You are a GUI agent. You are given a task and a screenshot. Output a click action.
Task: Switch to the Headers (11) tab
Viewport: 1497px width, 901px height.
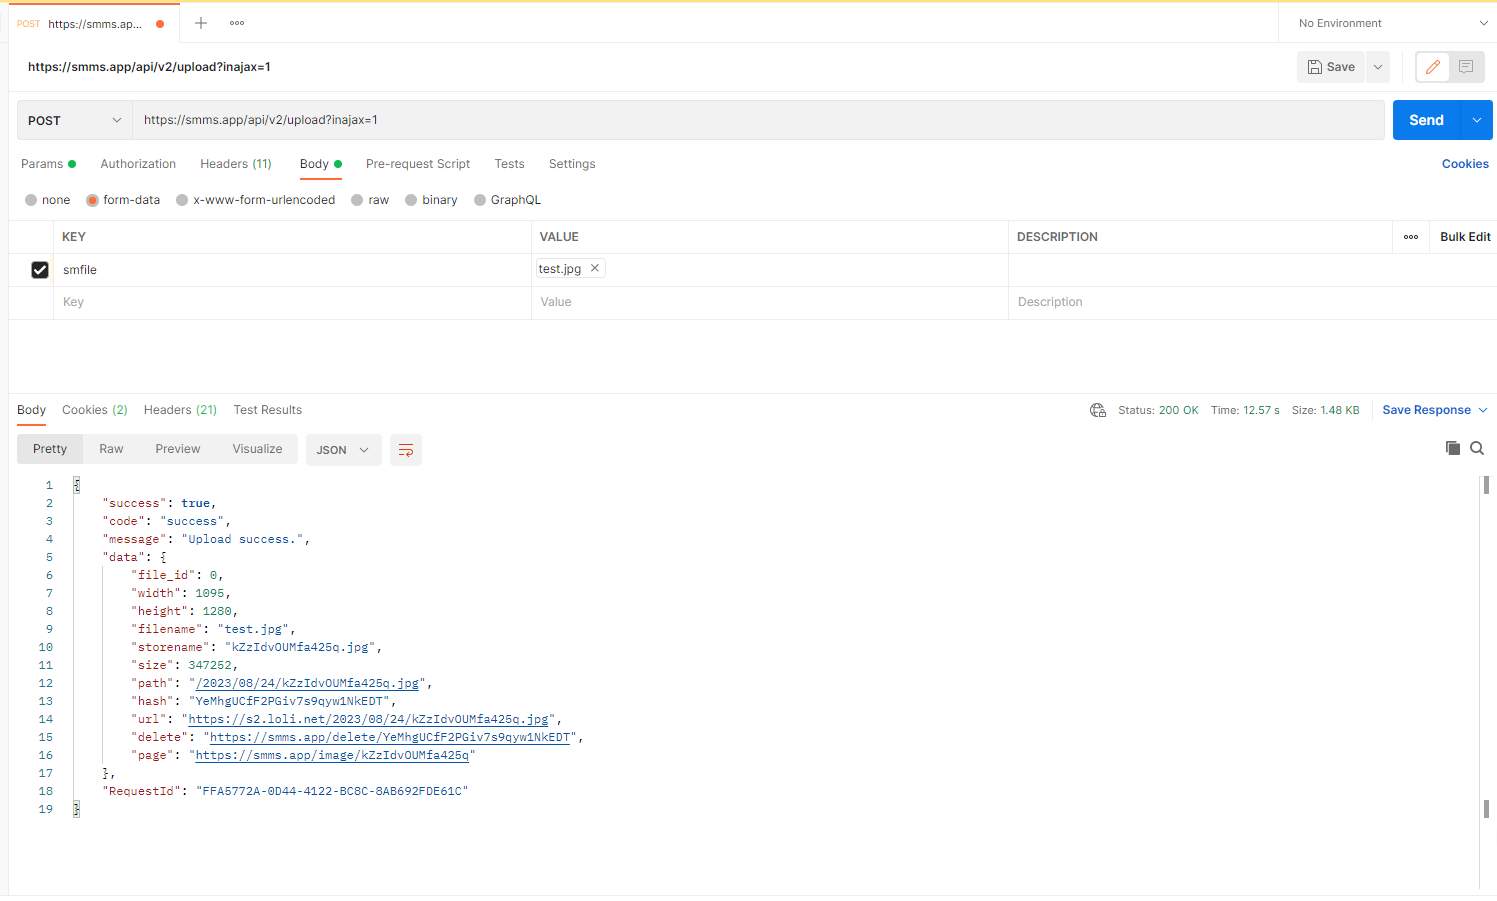point(235,163)
